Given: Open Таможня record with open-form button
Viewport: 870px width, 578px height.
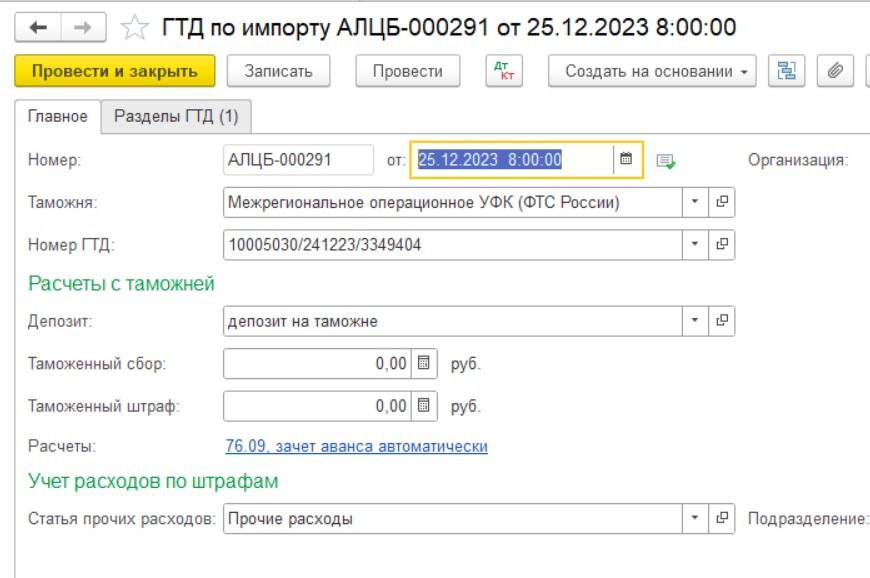Looking at the screenshot, I should click(x=722, y=202).
